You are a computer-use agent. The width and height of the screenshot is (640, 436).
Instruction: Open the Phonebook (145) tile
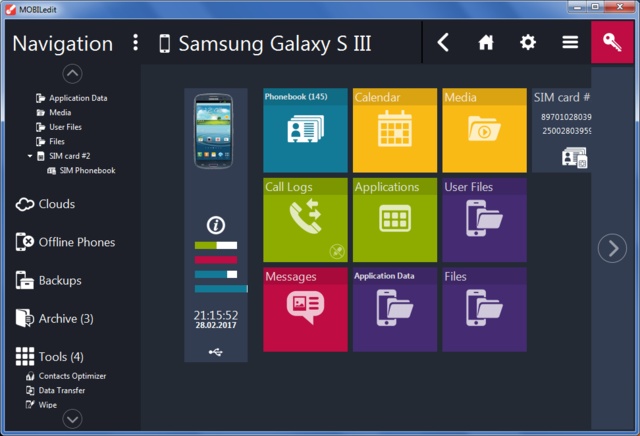305,130
